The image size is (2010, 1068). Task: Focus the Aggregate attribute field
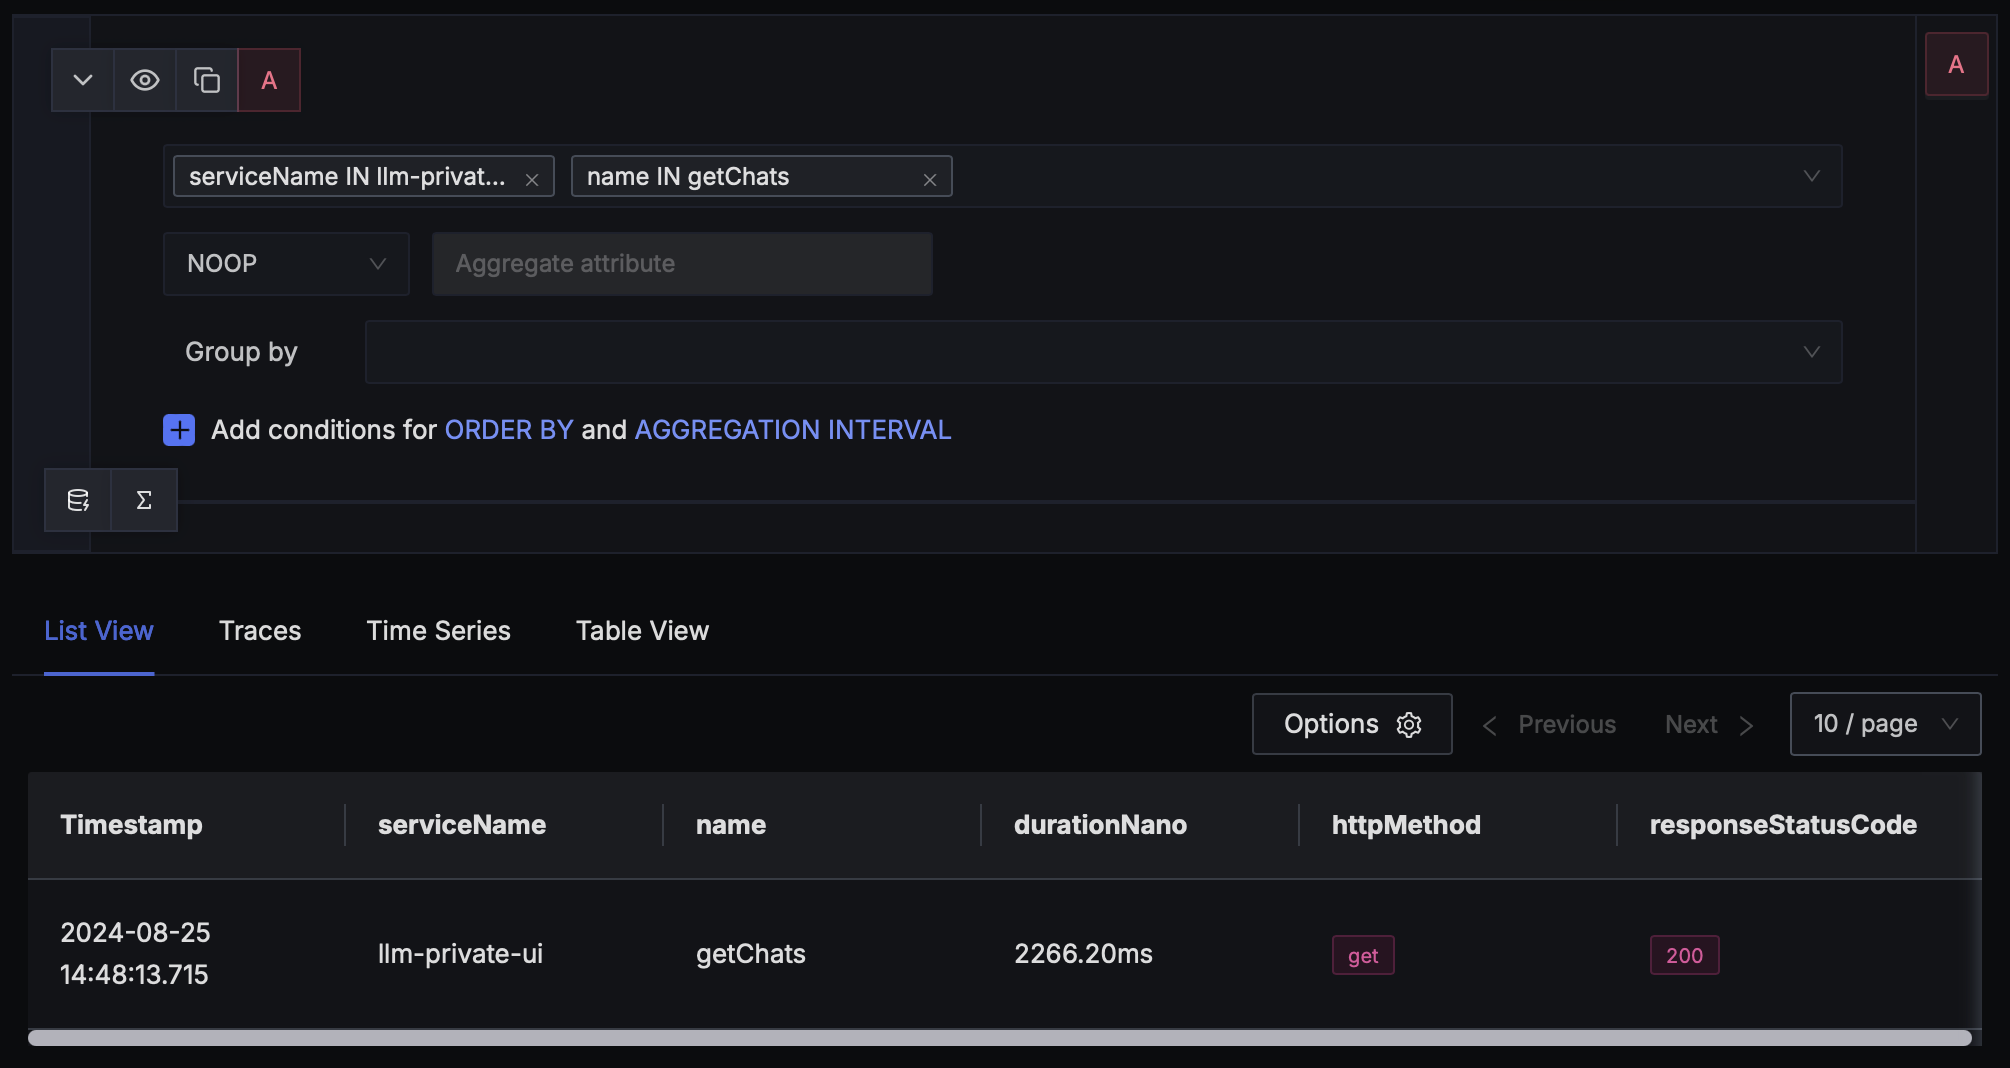[x=682, y=264]
